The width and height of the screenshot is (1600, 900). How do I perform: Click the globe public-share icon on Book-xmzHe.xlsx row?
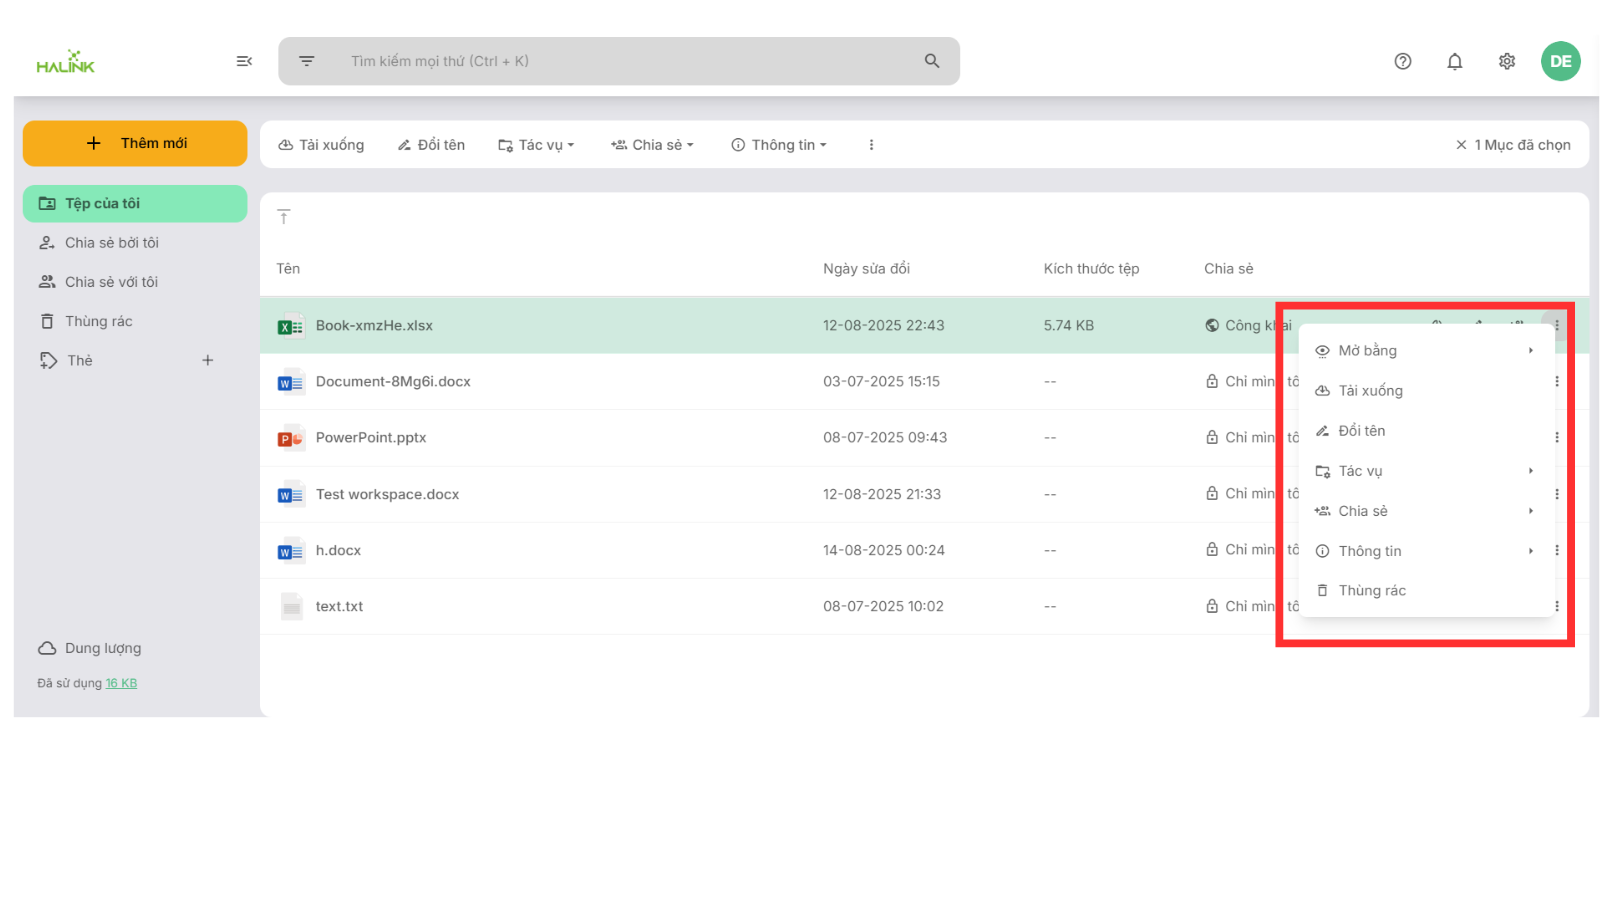coord(1212,325)
